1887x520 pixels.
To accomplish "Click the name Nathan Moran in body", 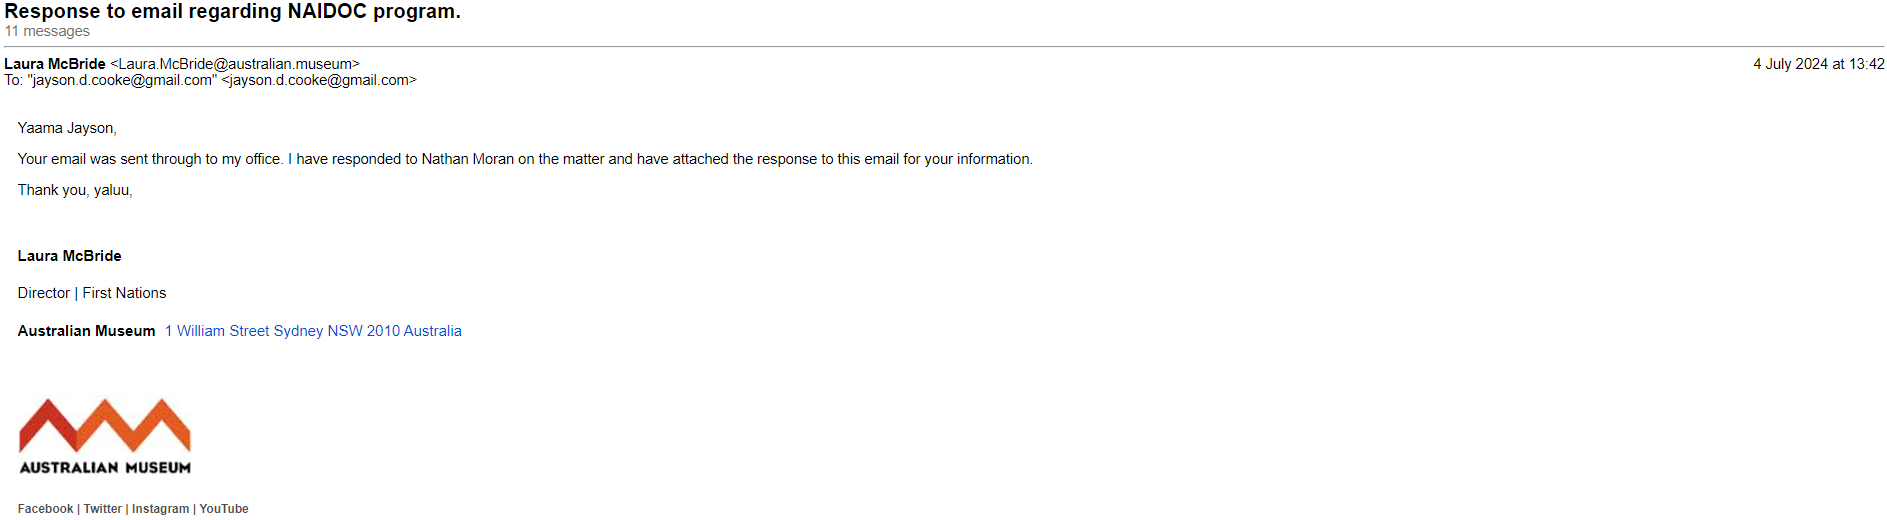I will click(x=467, y=159).
